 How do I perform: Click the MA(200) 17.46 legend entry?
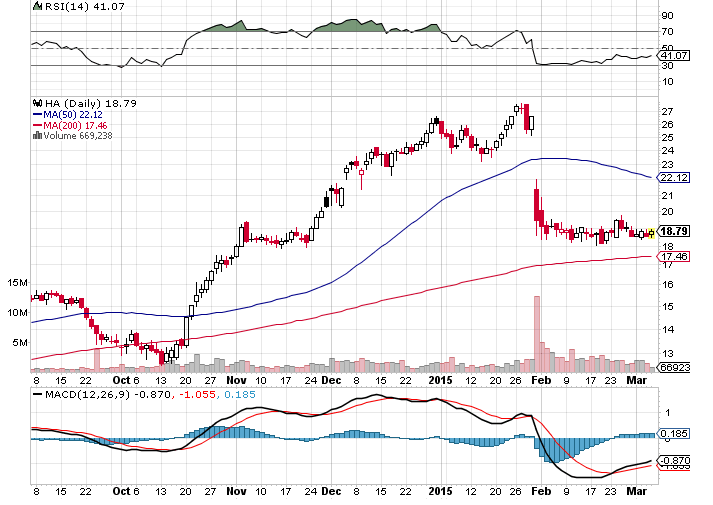(75, 125)
